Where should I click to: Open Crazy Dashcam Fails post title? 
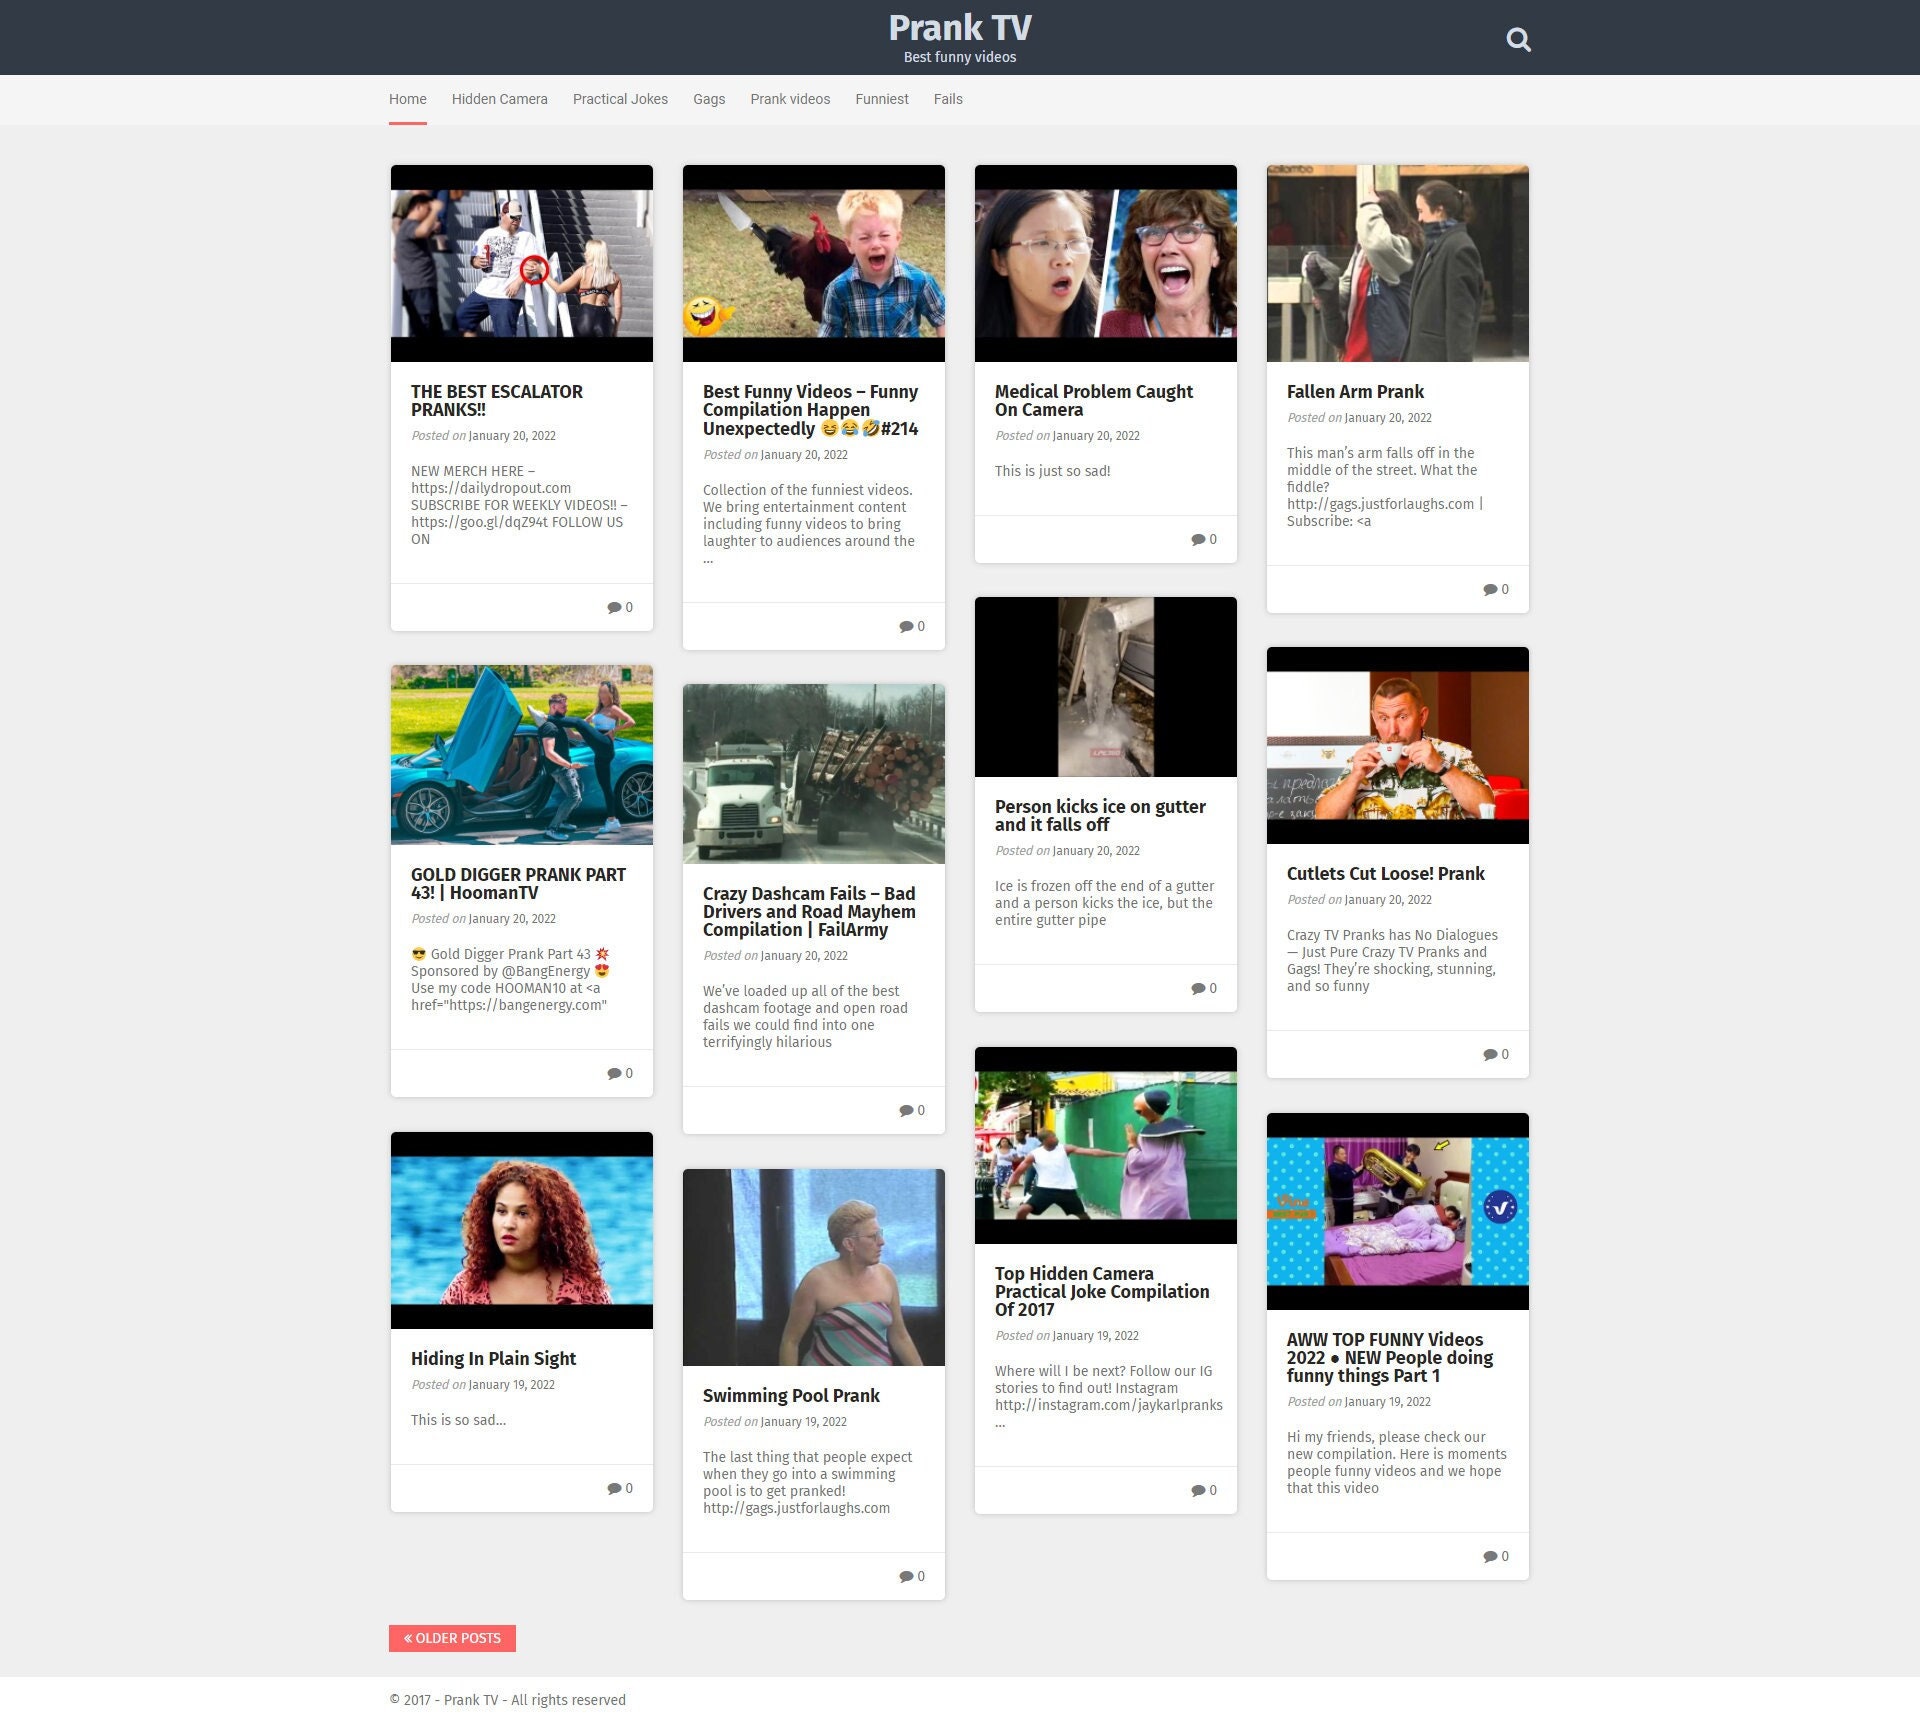click(x=809, y=912)
